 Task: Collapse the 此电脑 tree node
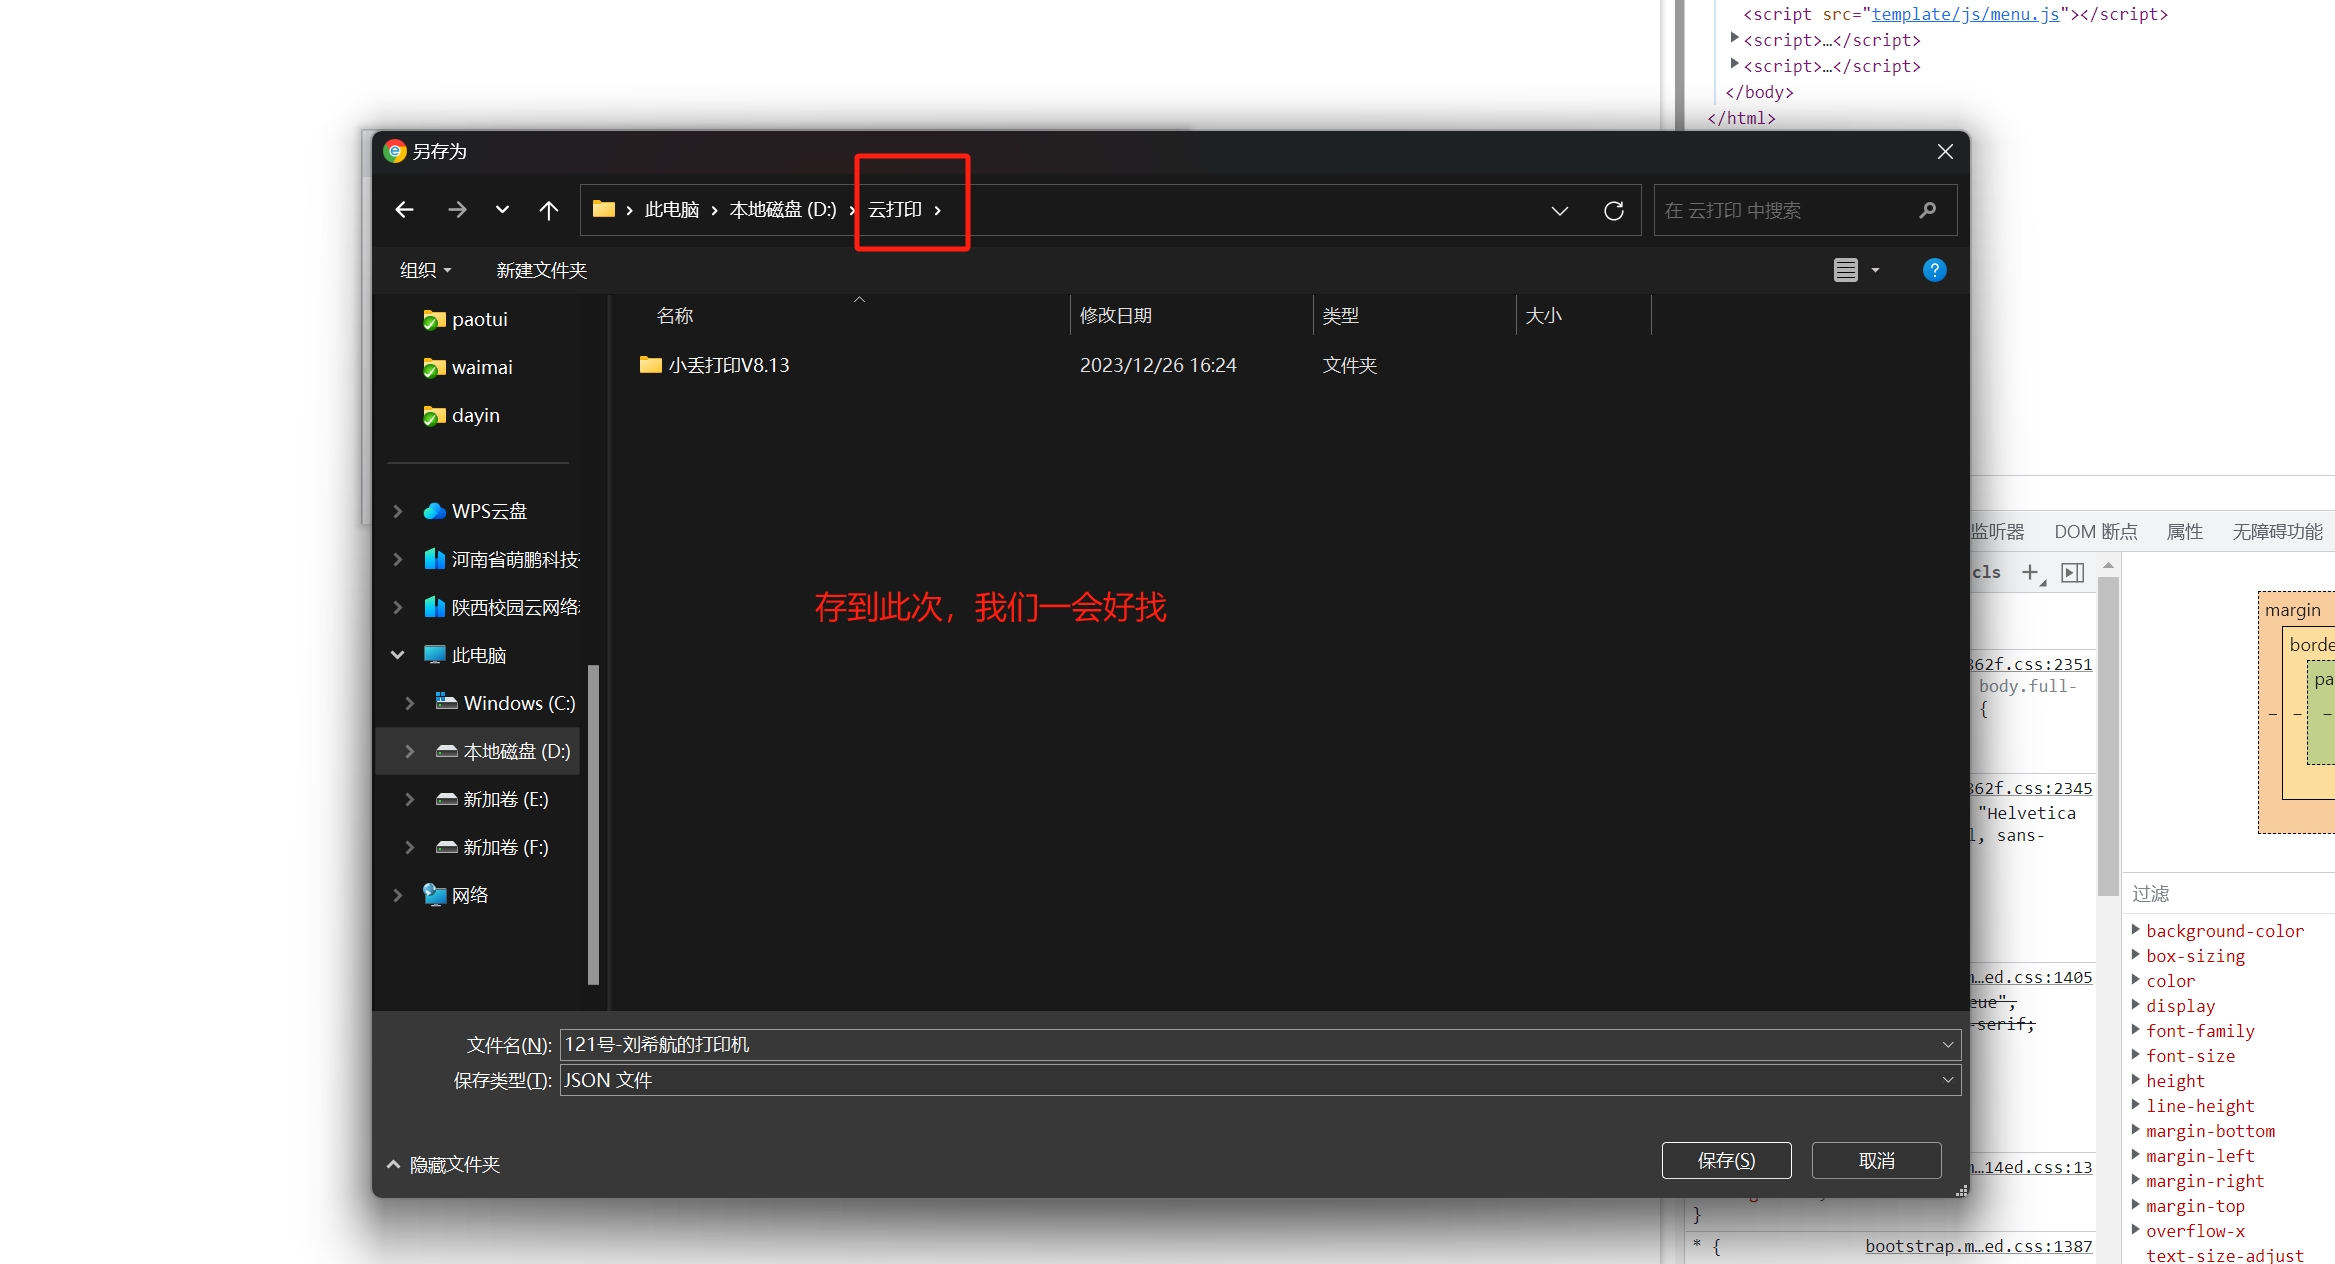tap(397, 655)
